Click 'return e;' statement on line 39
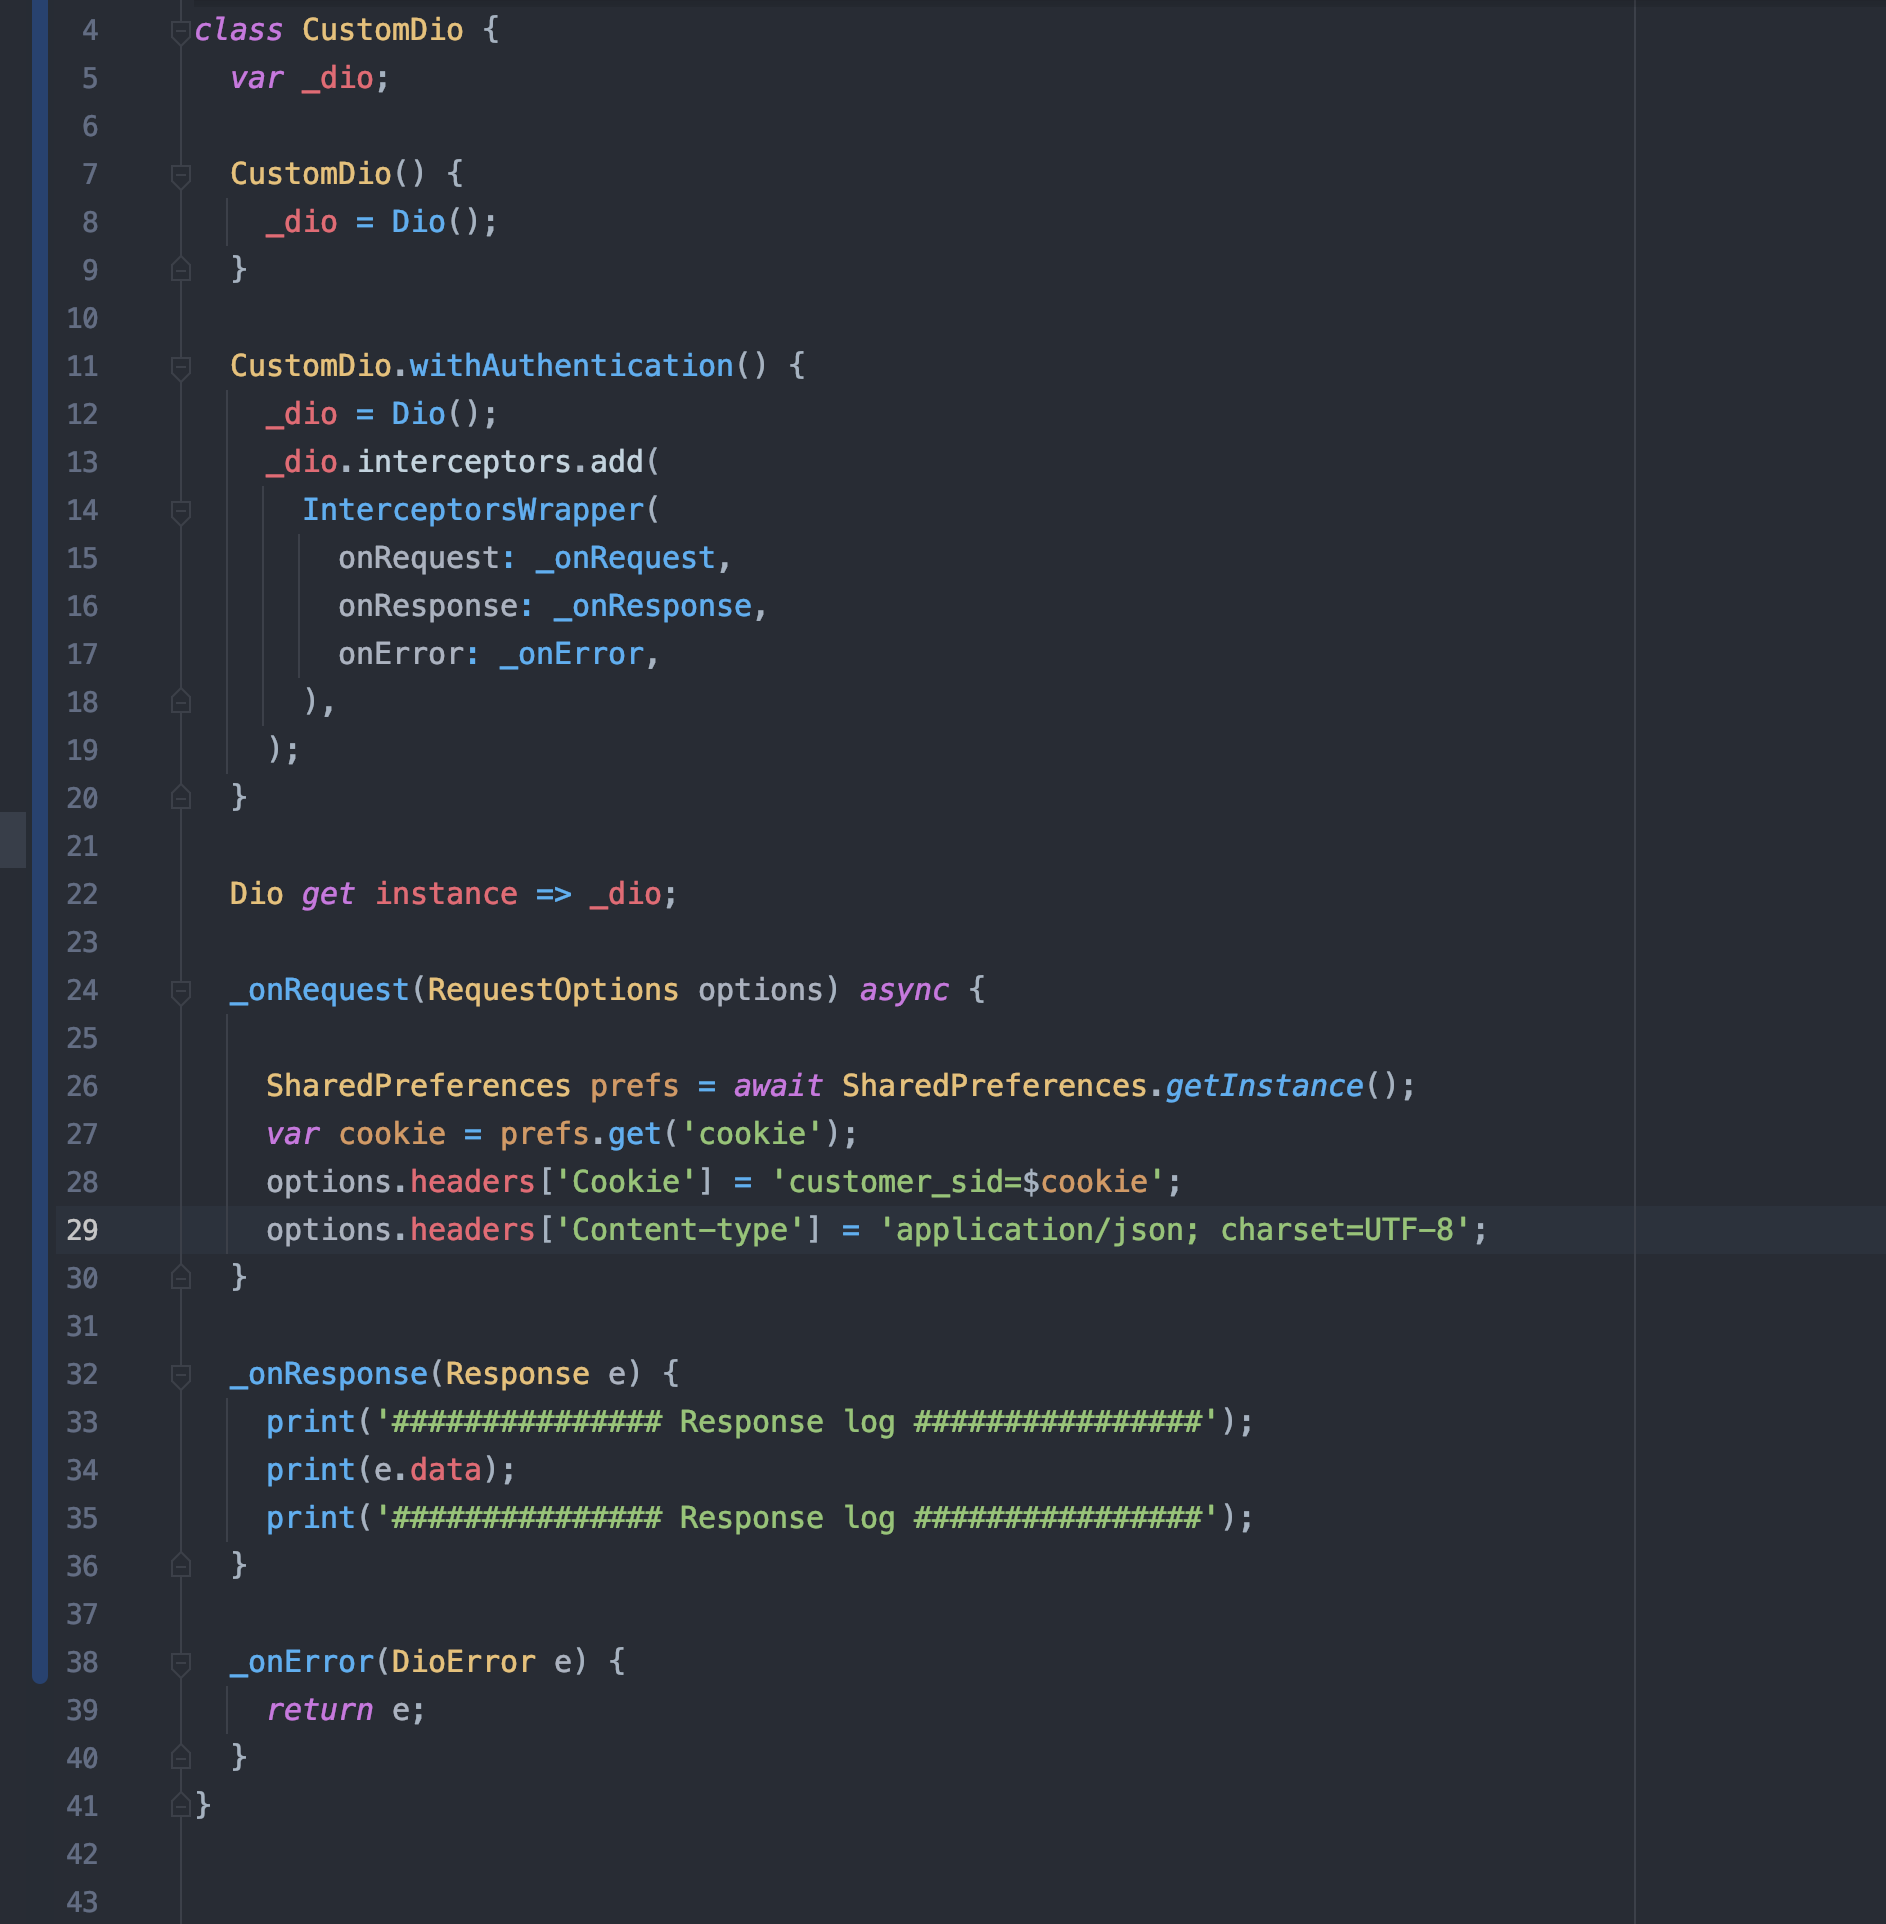The width and height of the screenshot is (1886, 1924). [346, 1710]
